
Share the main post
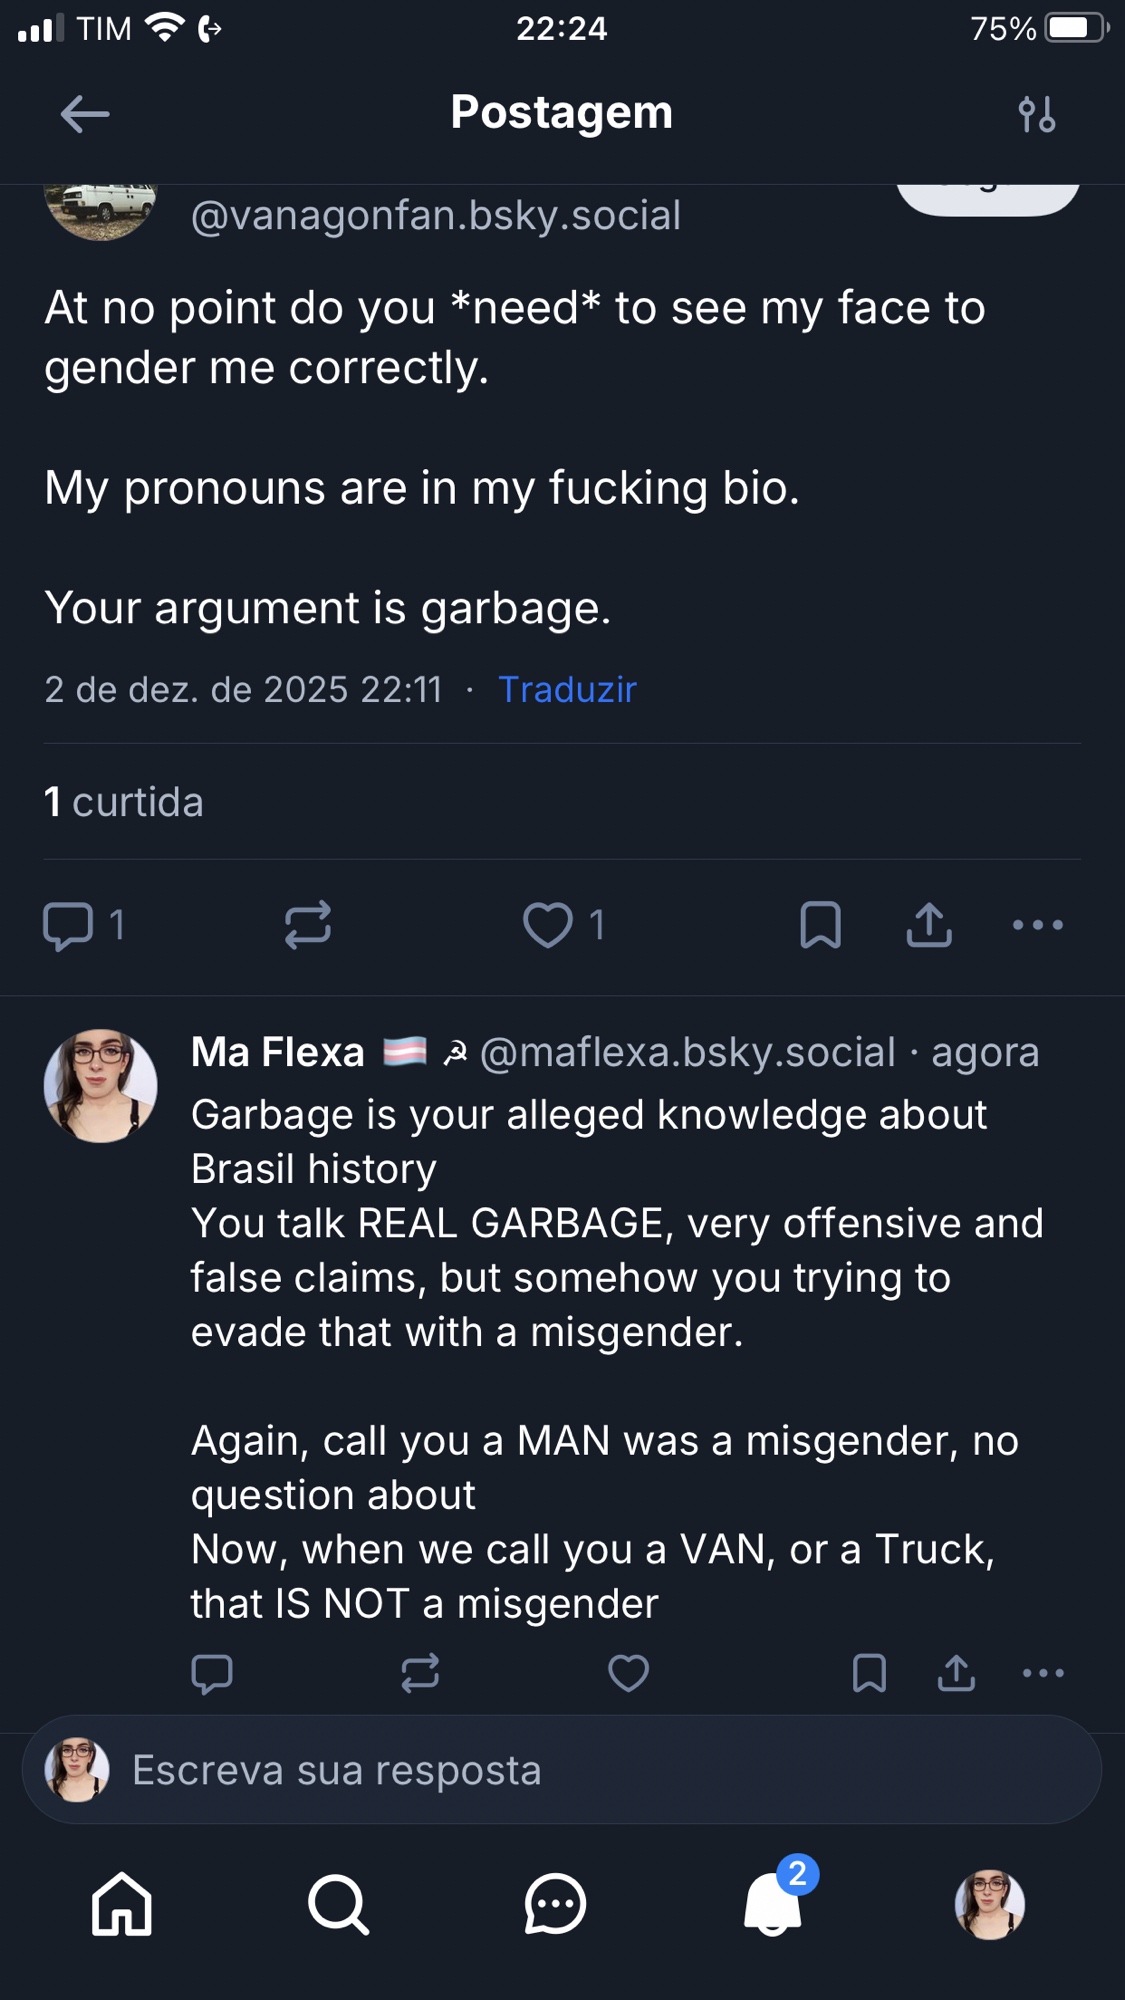[x=929, y=925]
